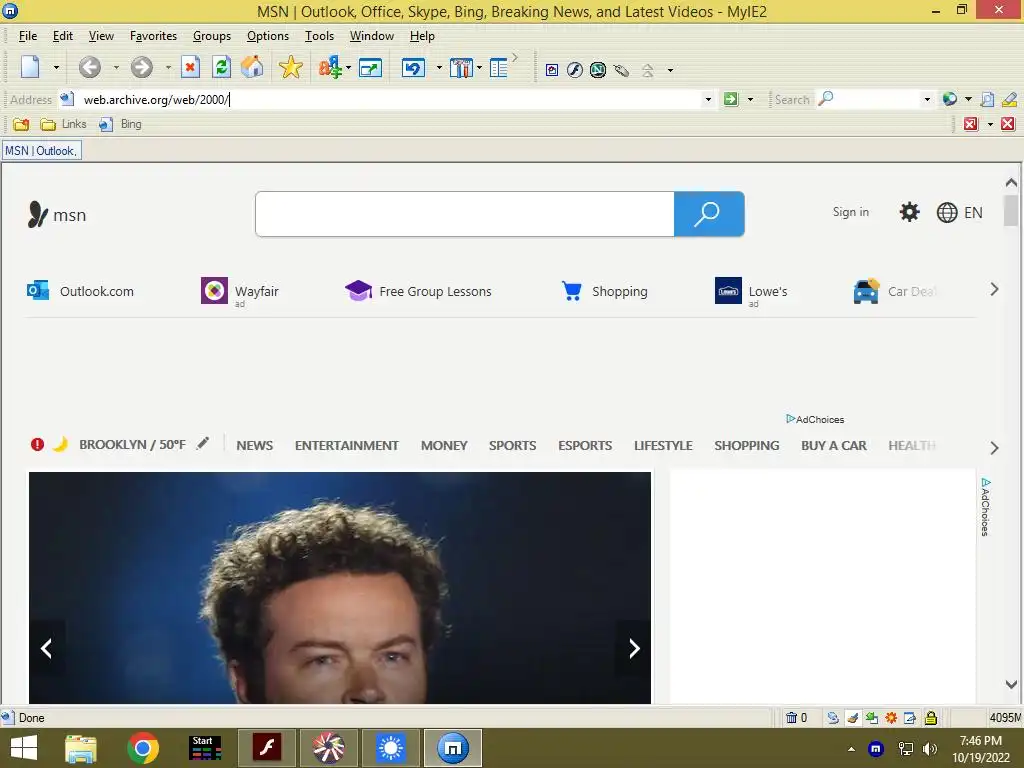1024x768 pixels.
Task: Click the Windows Start button
Action: click(x=24, y=748)
